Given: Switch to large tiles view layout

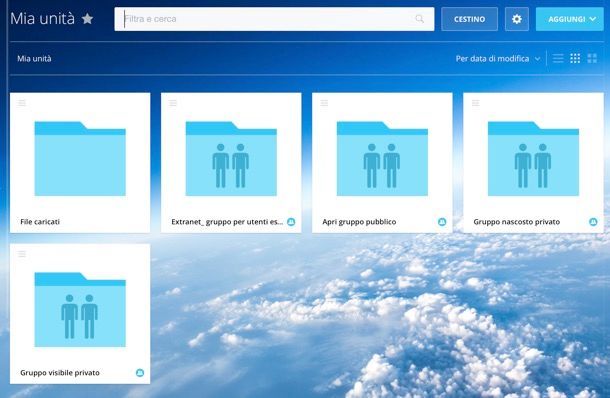Looking at the screenshot, I should click(x=592, y=58).
